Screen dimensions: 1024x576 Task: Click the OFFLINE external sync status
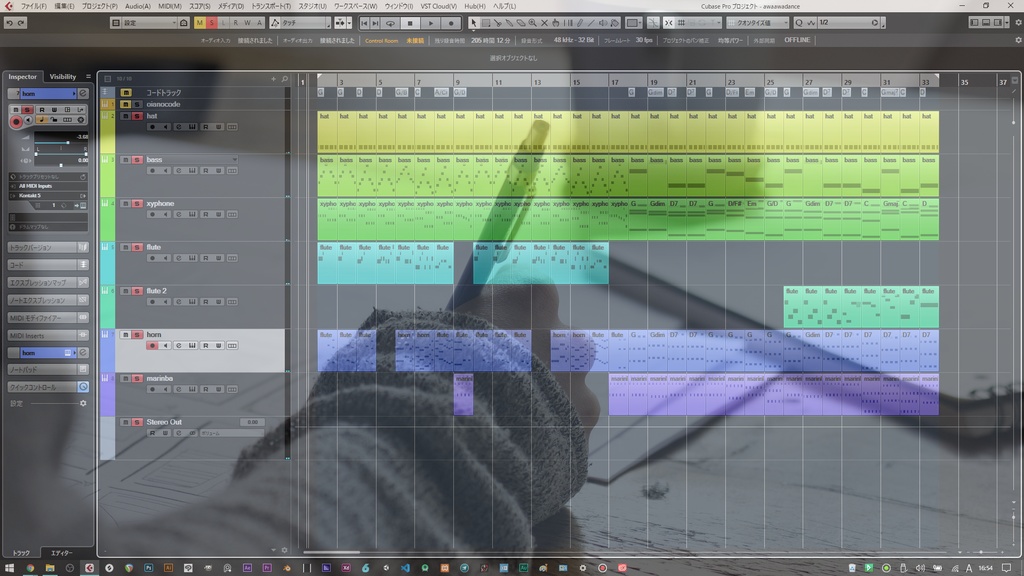[797, 40]
